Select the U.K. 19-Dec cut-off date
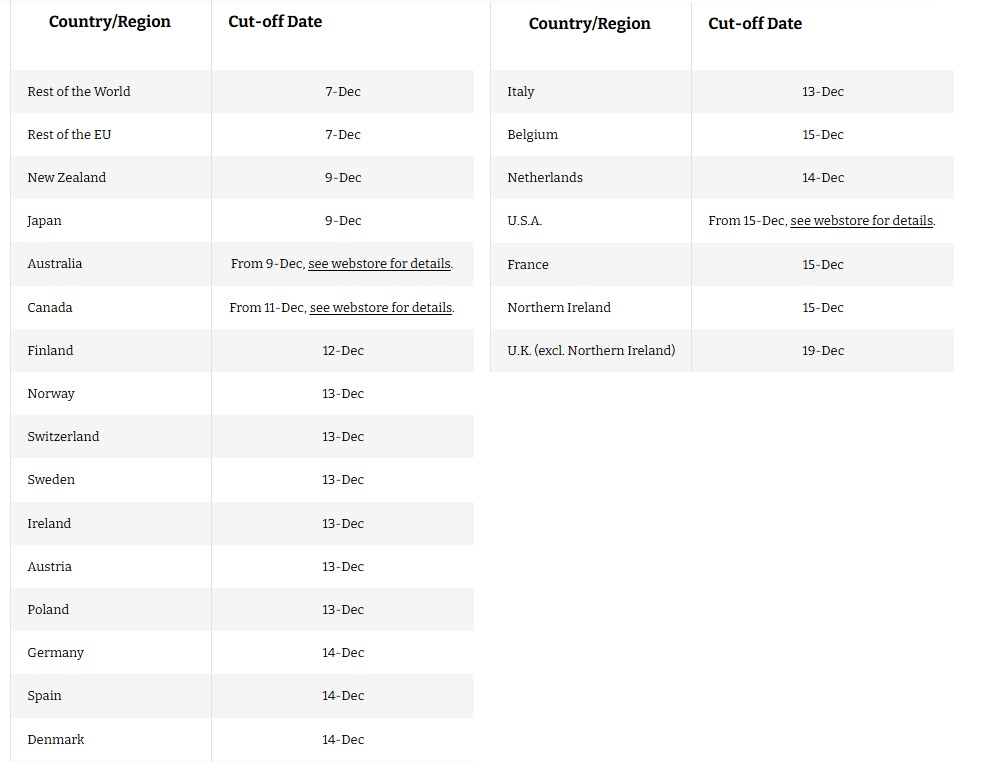 (823, 351)
